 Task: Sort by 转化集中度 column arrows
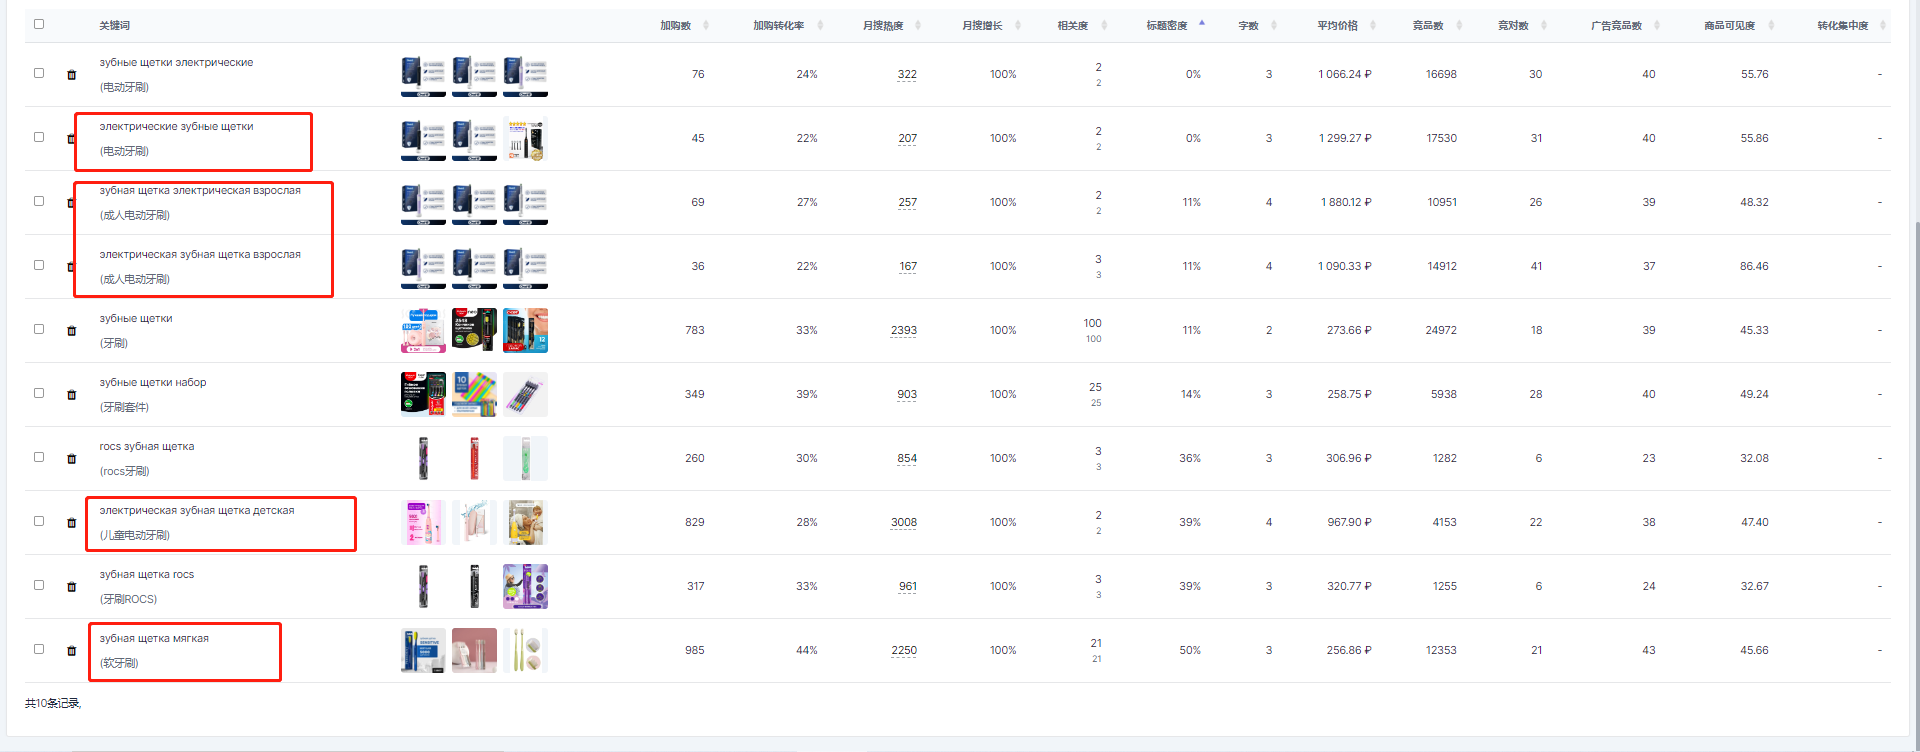[1884, 25]
